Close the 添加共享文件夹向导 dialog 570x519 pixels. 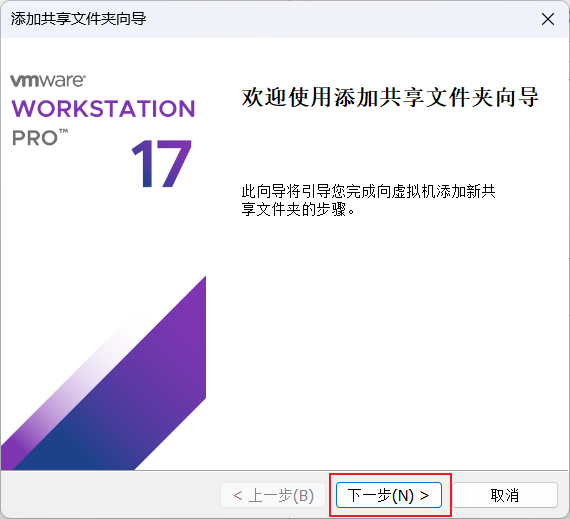[547, 19]
